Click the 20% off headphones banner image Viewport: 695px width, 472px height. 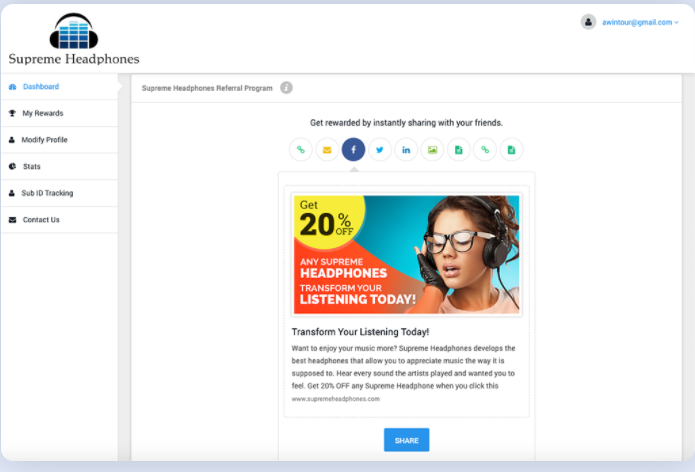click(406, 254)
